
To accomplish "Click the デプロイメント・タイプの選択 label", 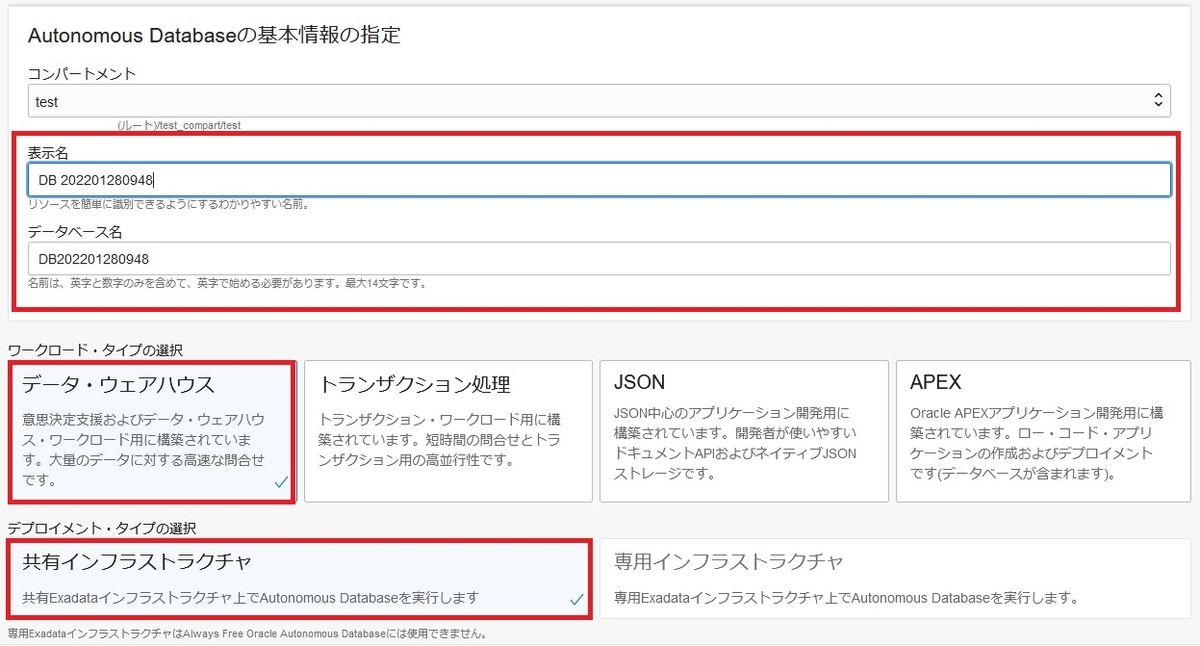I will tap(100, 530).
